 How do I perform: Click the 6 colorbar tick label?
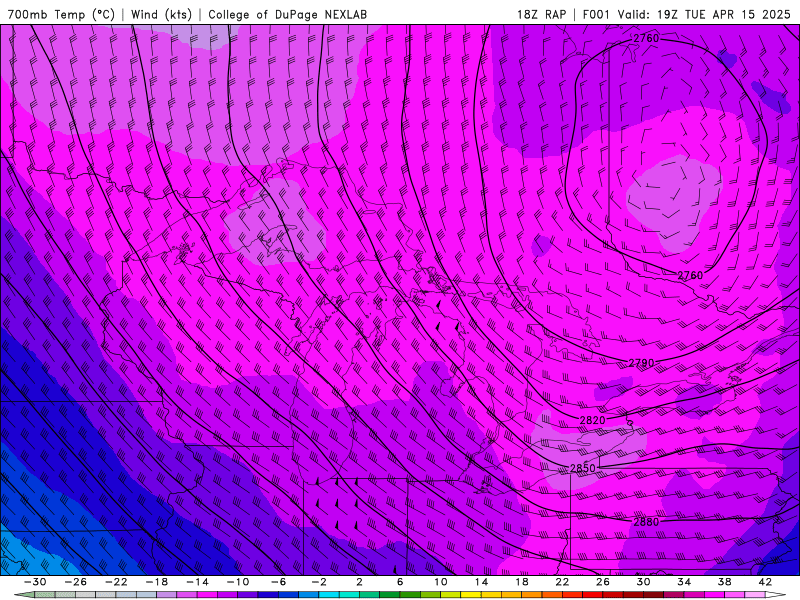tap(400, 582)
